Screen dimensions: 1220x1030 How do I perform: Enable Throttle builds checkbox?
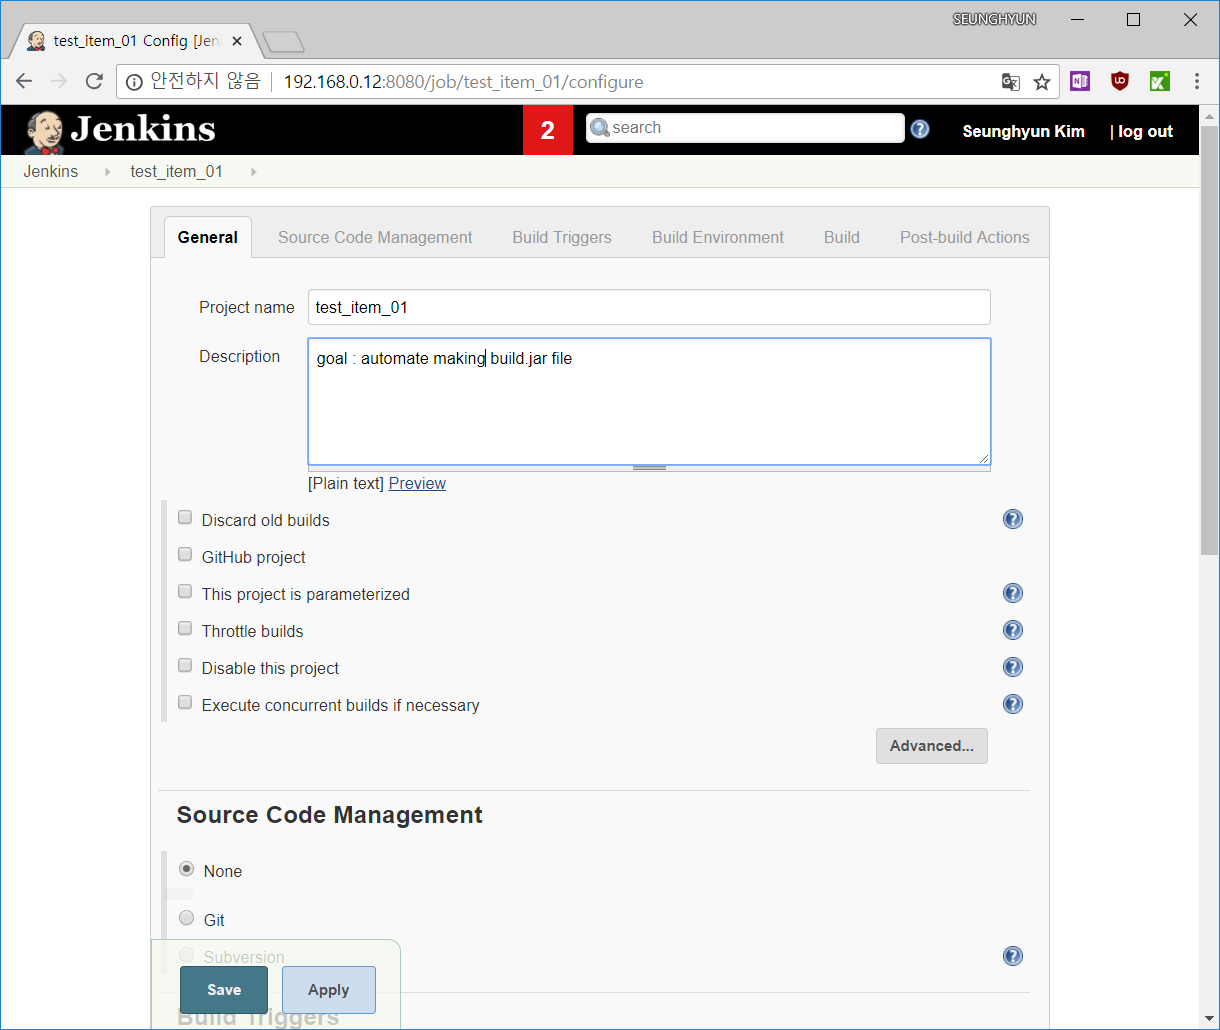(x=185, y=629)
